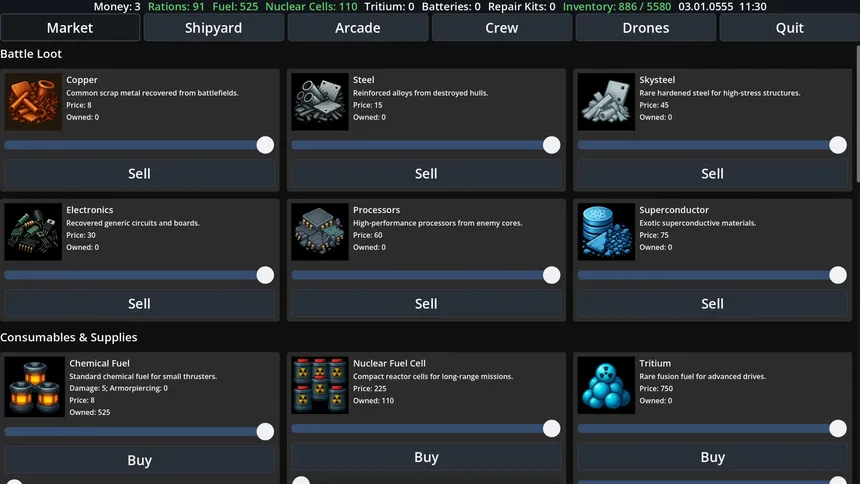Image resolution: width=860 pixels, height=484 pixels.
Task: Sell Superconductor via its Sell button
Action: click(712, 303)
